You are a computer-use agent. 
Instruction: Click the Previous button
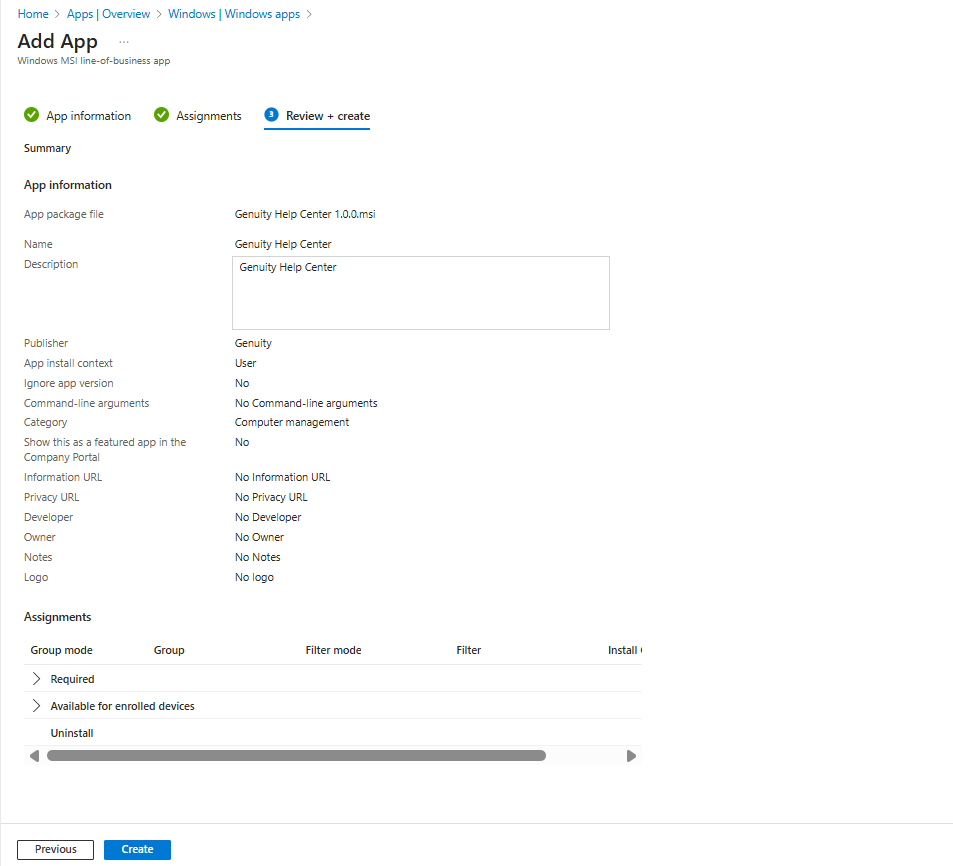click(55, 850)
